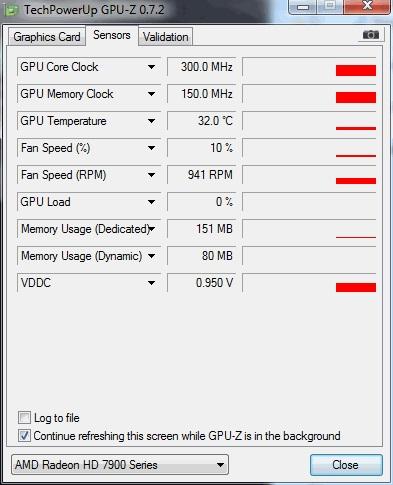Click the GPU Memory Clock history graph

tap(309, 94)
